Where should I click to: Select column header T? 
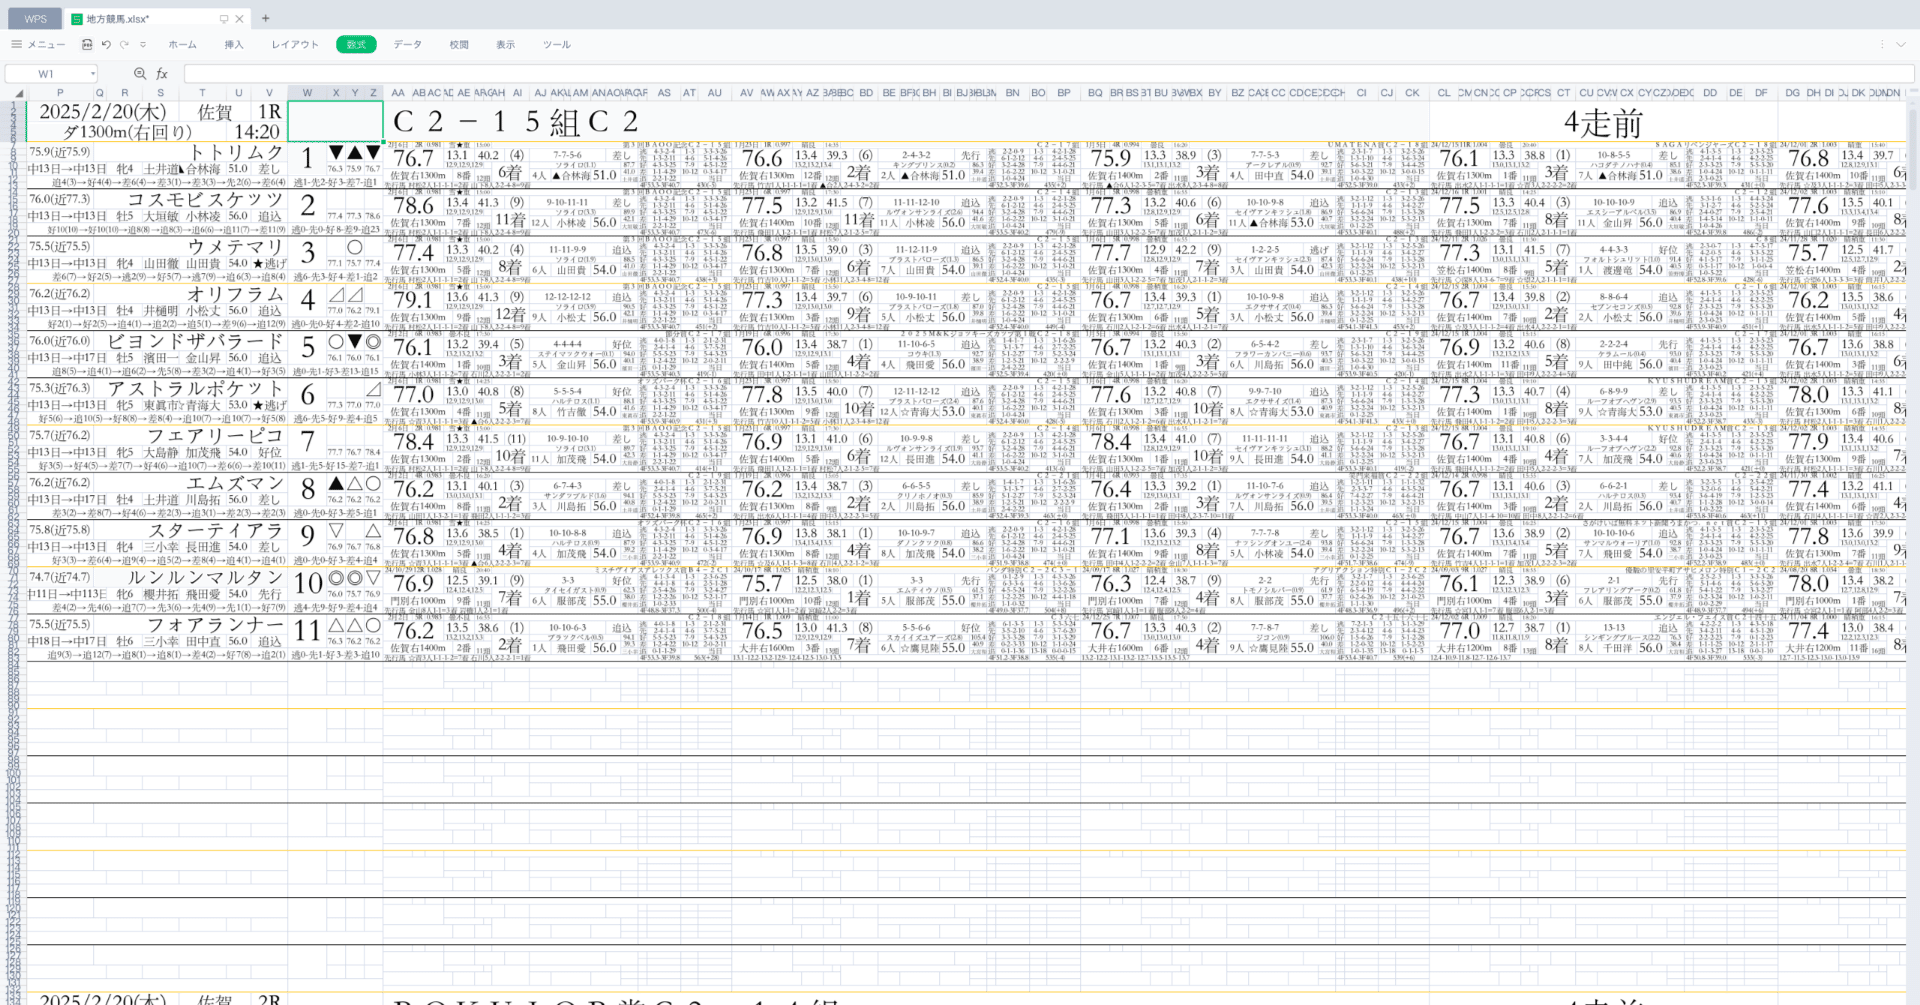pos(202,93)
